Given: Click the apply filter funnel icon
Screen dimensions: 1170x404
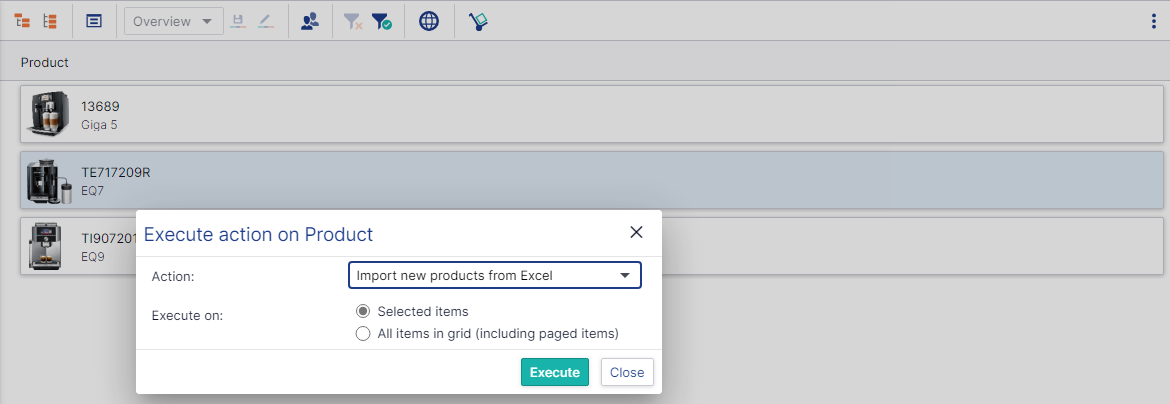Looking at the screenshot, I should point(381,22).
